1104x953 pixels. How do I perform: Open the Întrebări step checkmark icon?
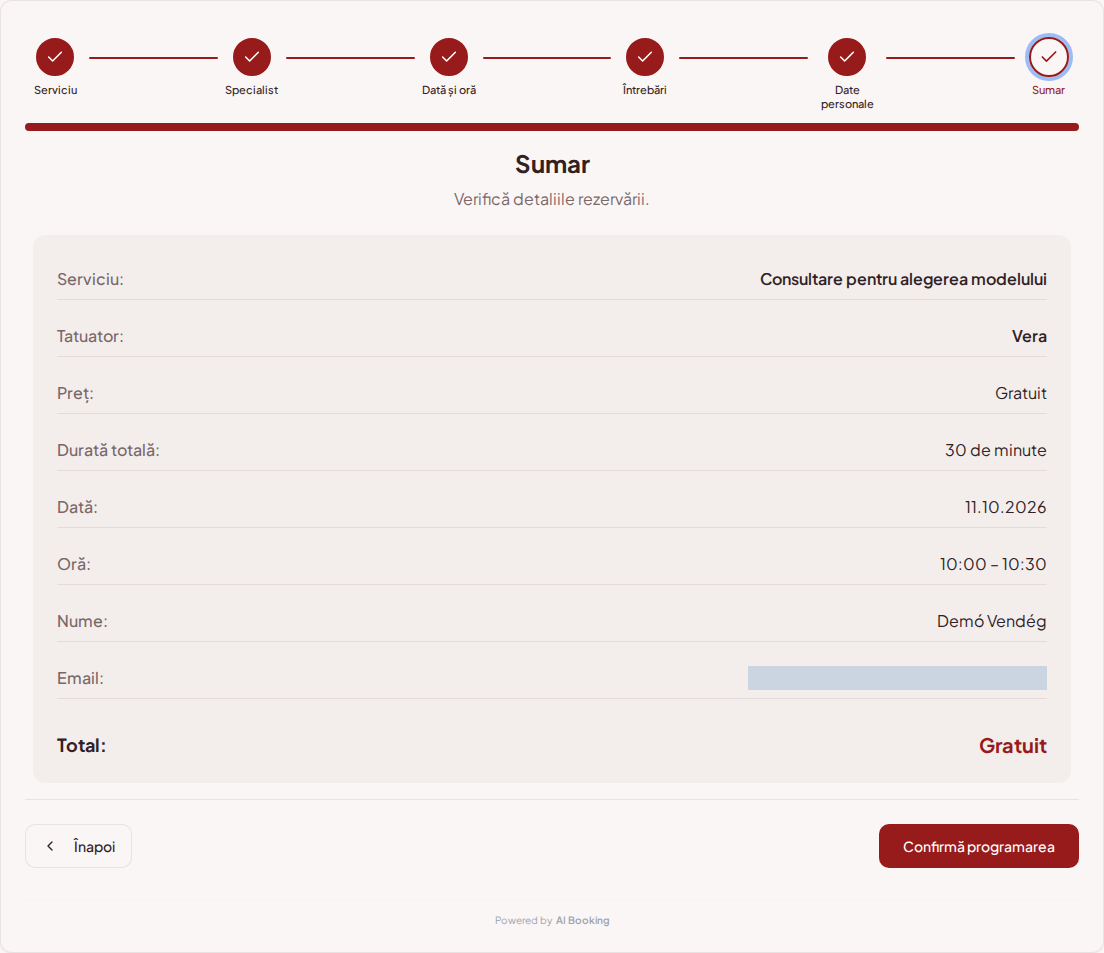[645, 57]
